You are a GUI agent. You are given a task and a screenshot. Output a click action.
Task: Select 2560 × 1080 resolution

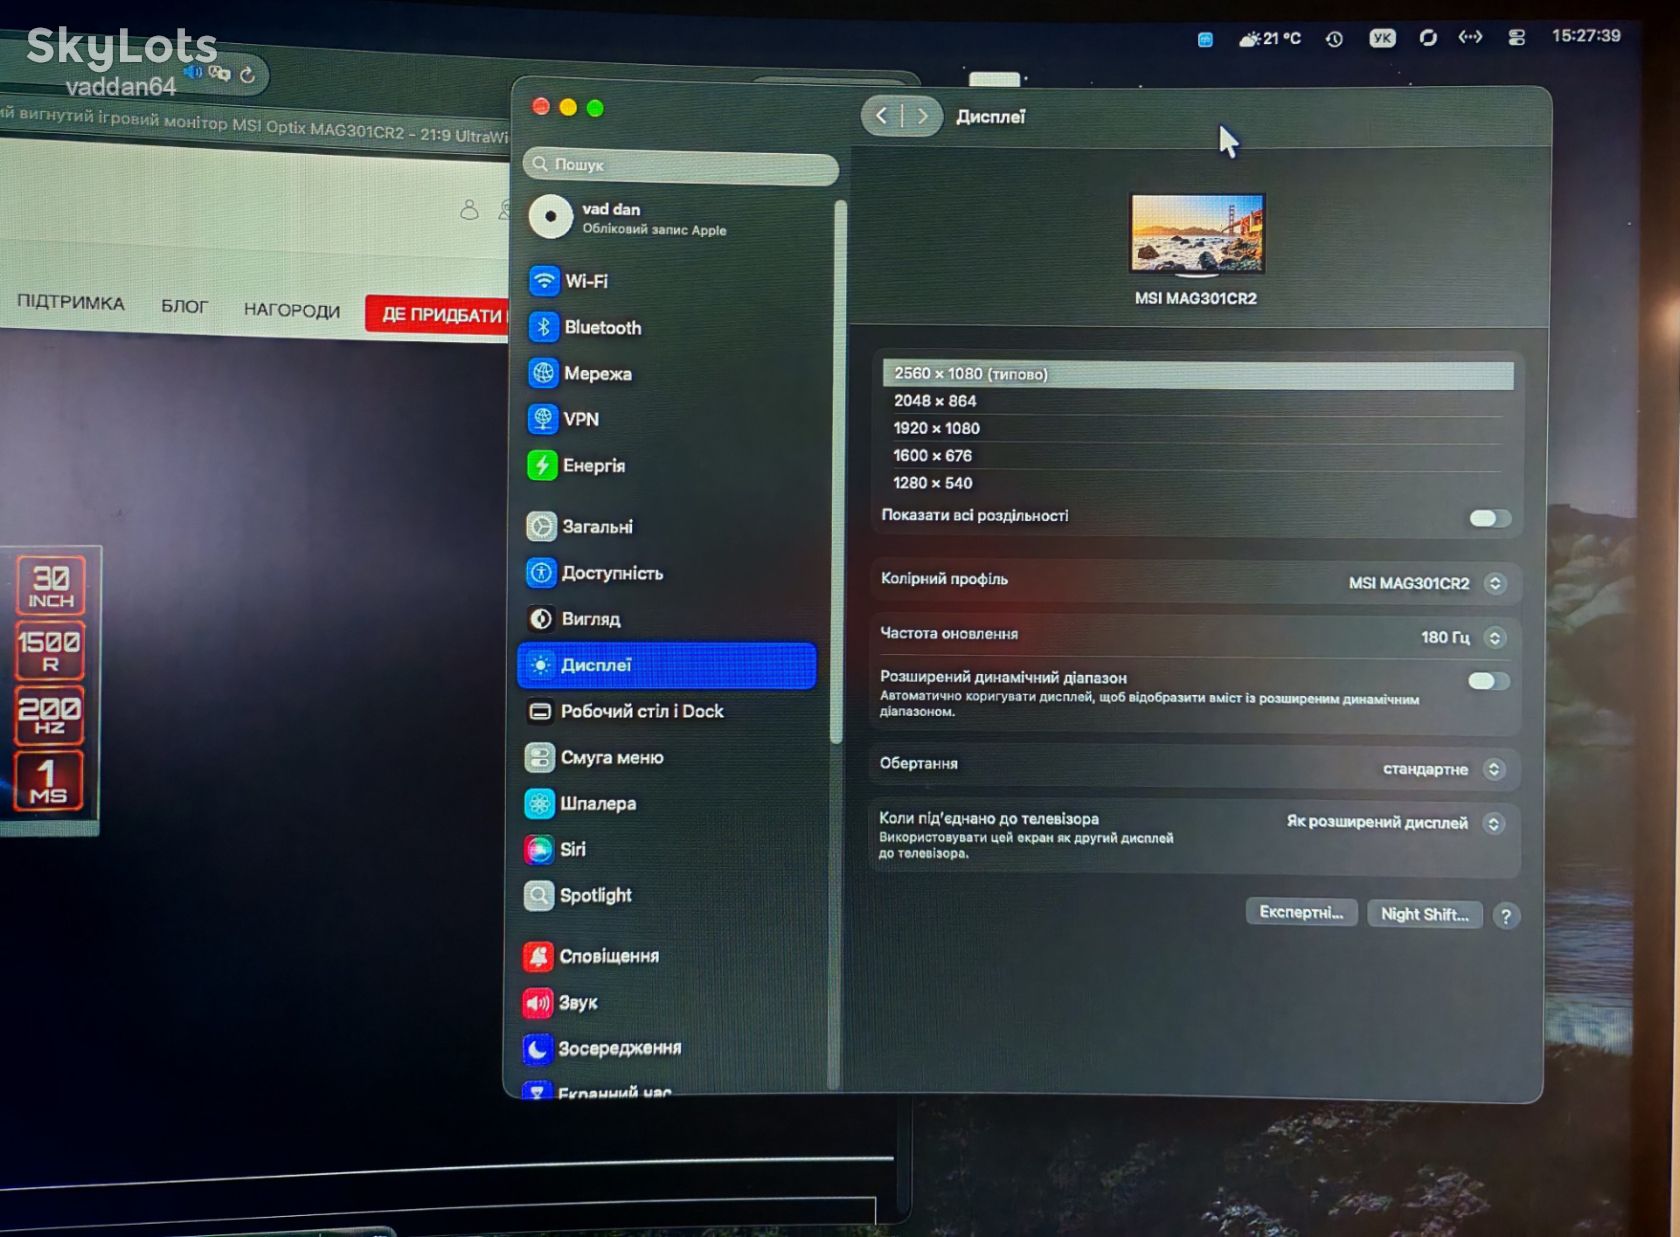coord(1198,374)
